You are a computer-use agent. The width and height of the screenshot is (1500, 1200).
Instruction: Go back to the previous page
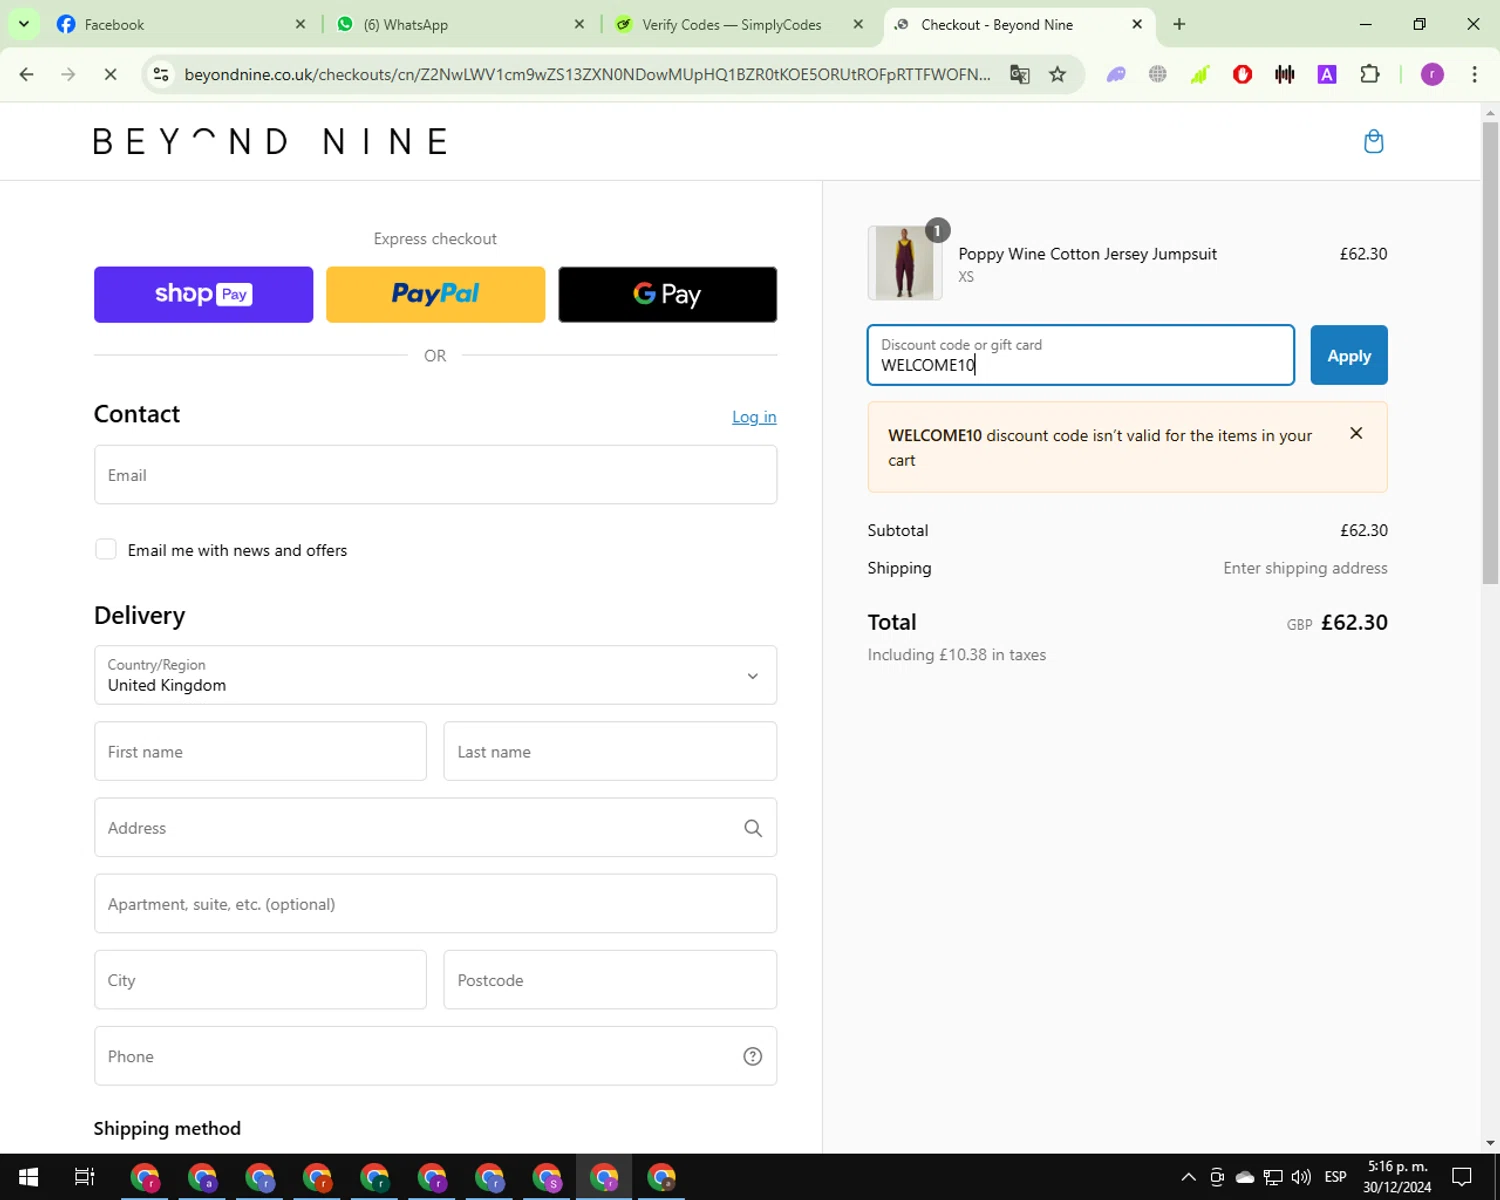27,74
